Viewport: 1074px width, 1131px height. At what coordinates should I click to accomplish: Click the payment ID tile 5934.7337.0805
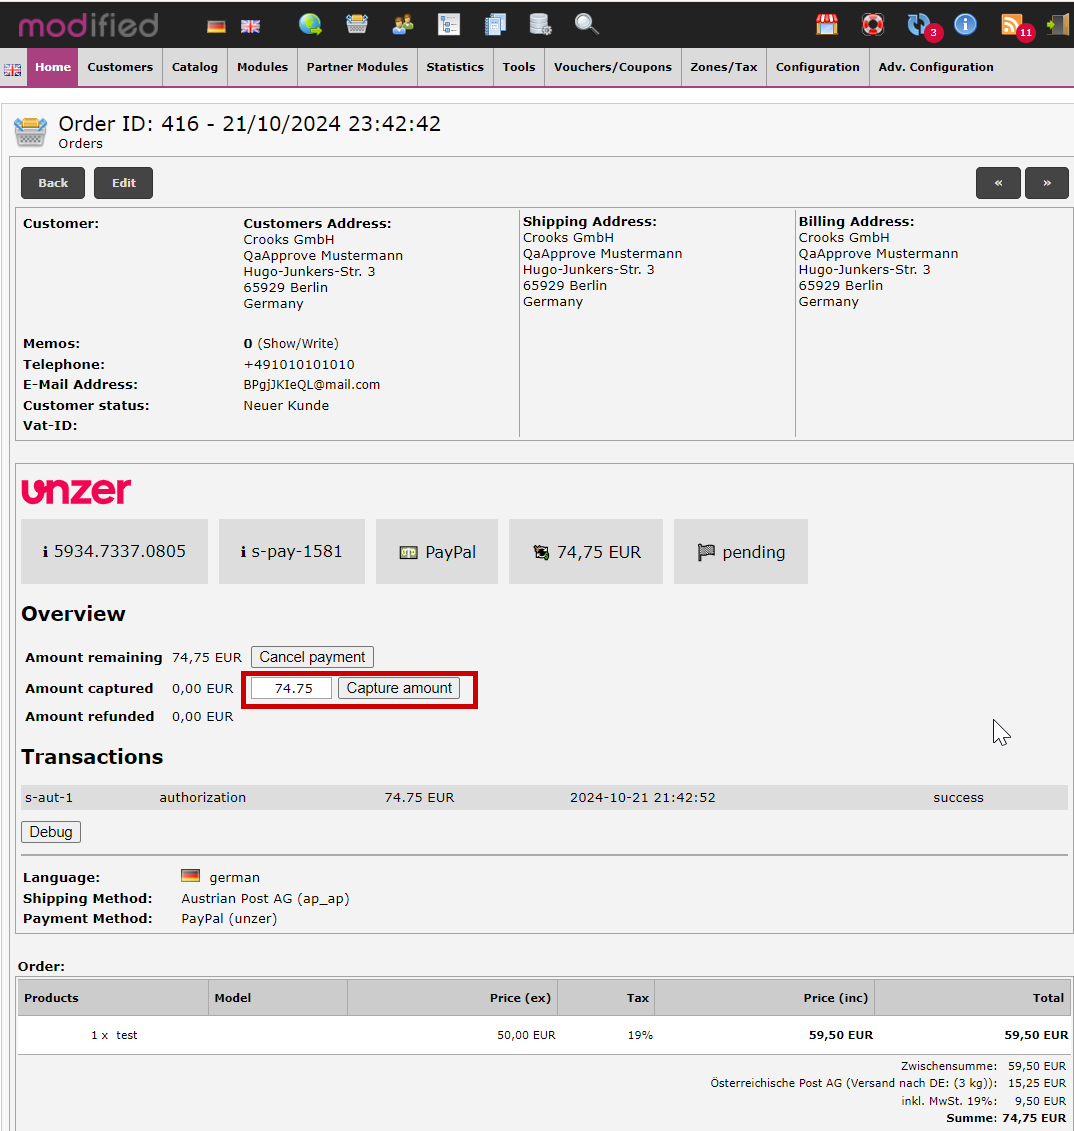(114, 551)
